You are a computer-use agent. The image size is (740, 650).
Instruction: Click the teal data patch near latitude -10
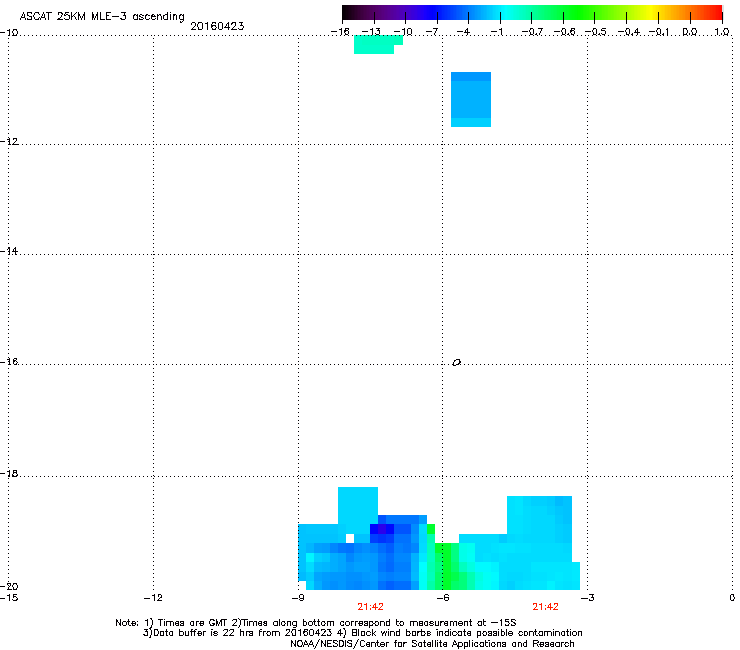coord(376,45)
